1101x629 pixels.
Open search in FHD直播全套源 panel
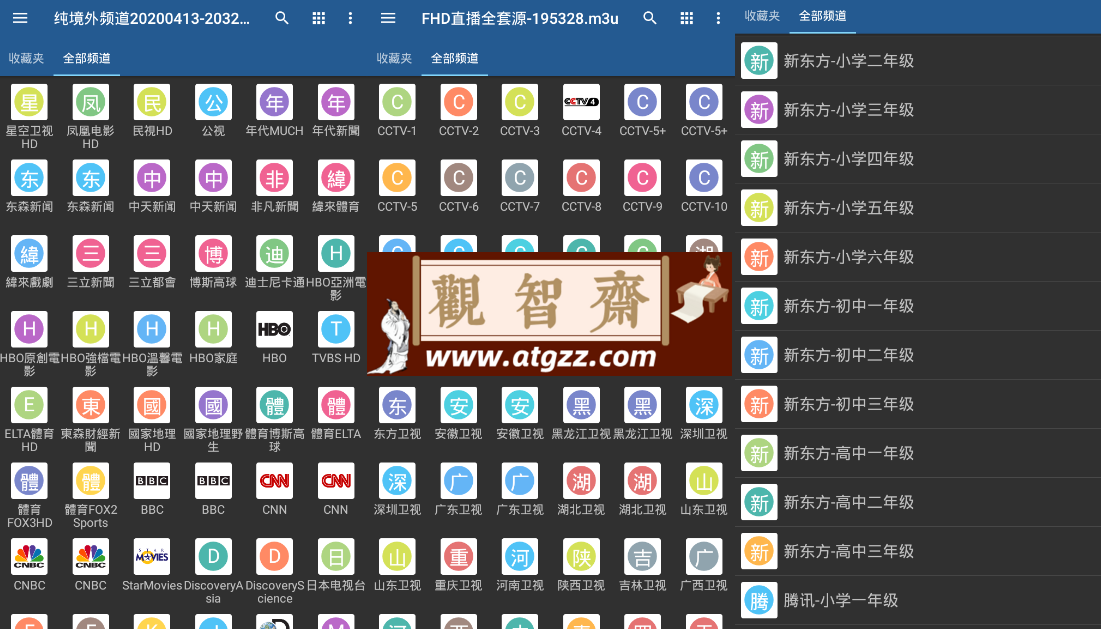point(650,18)
